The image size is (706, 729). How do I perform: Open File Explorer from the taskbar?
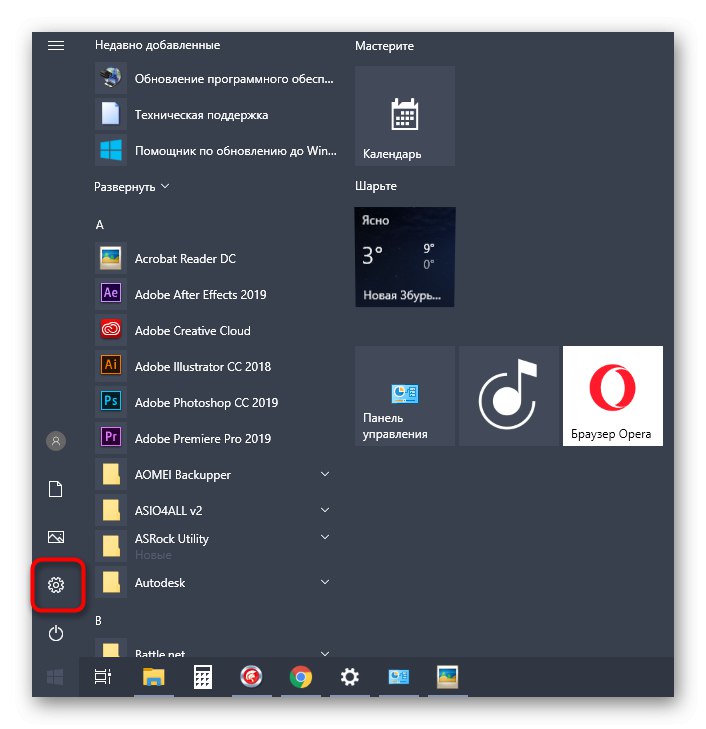point(154,677)
